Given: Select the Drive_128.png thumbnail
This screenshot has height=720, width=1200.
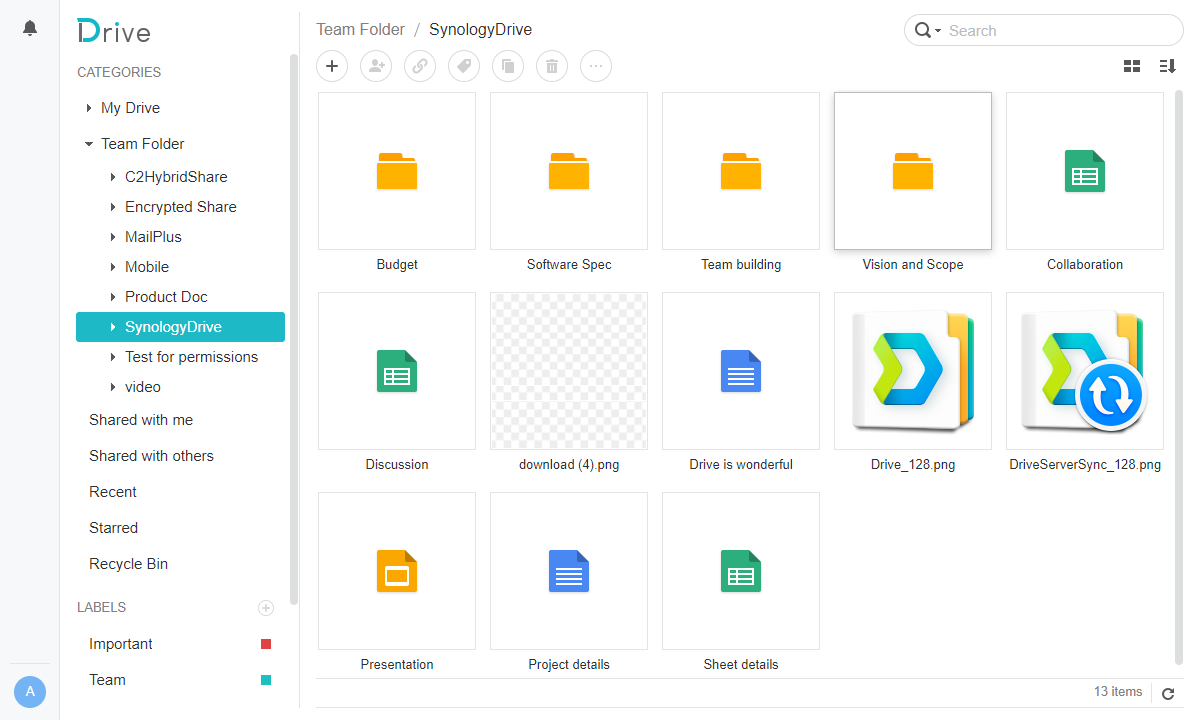Looking at the screenshot, I should [913, 371].
